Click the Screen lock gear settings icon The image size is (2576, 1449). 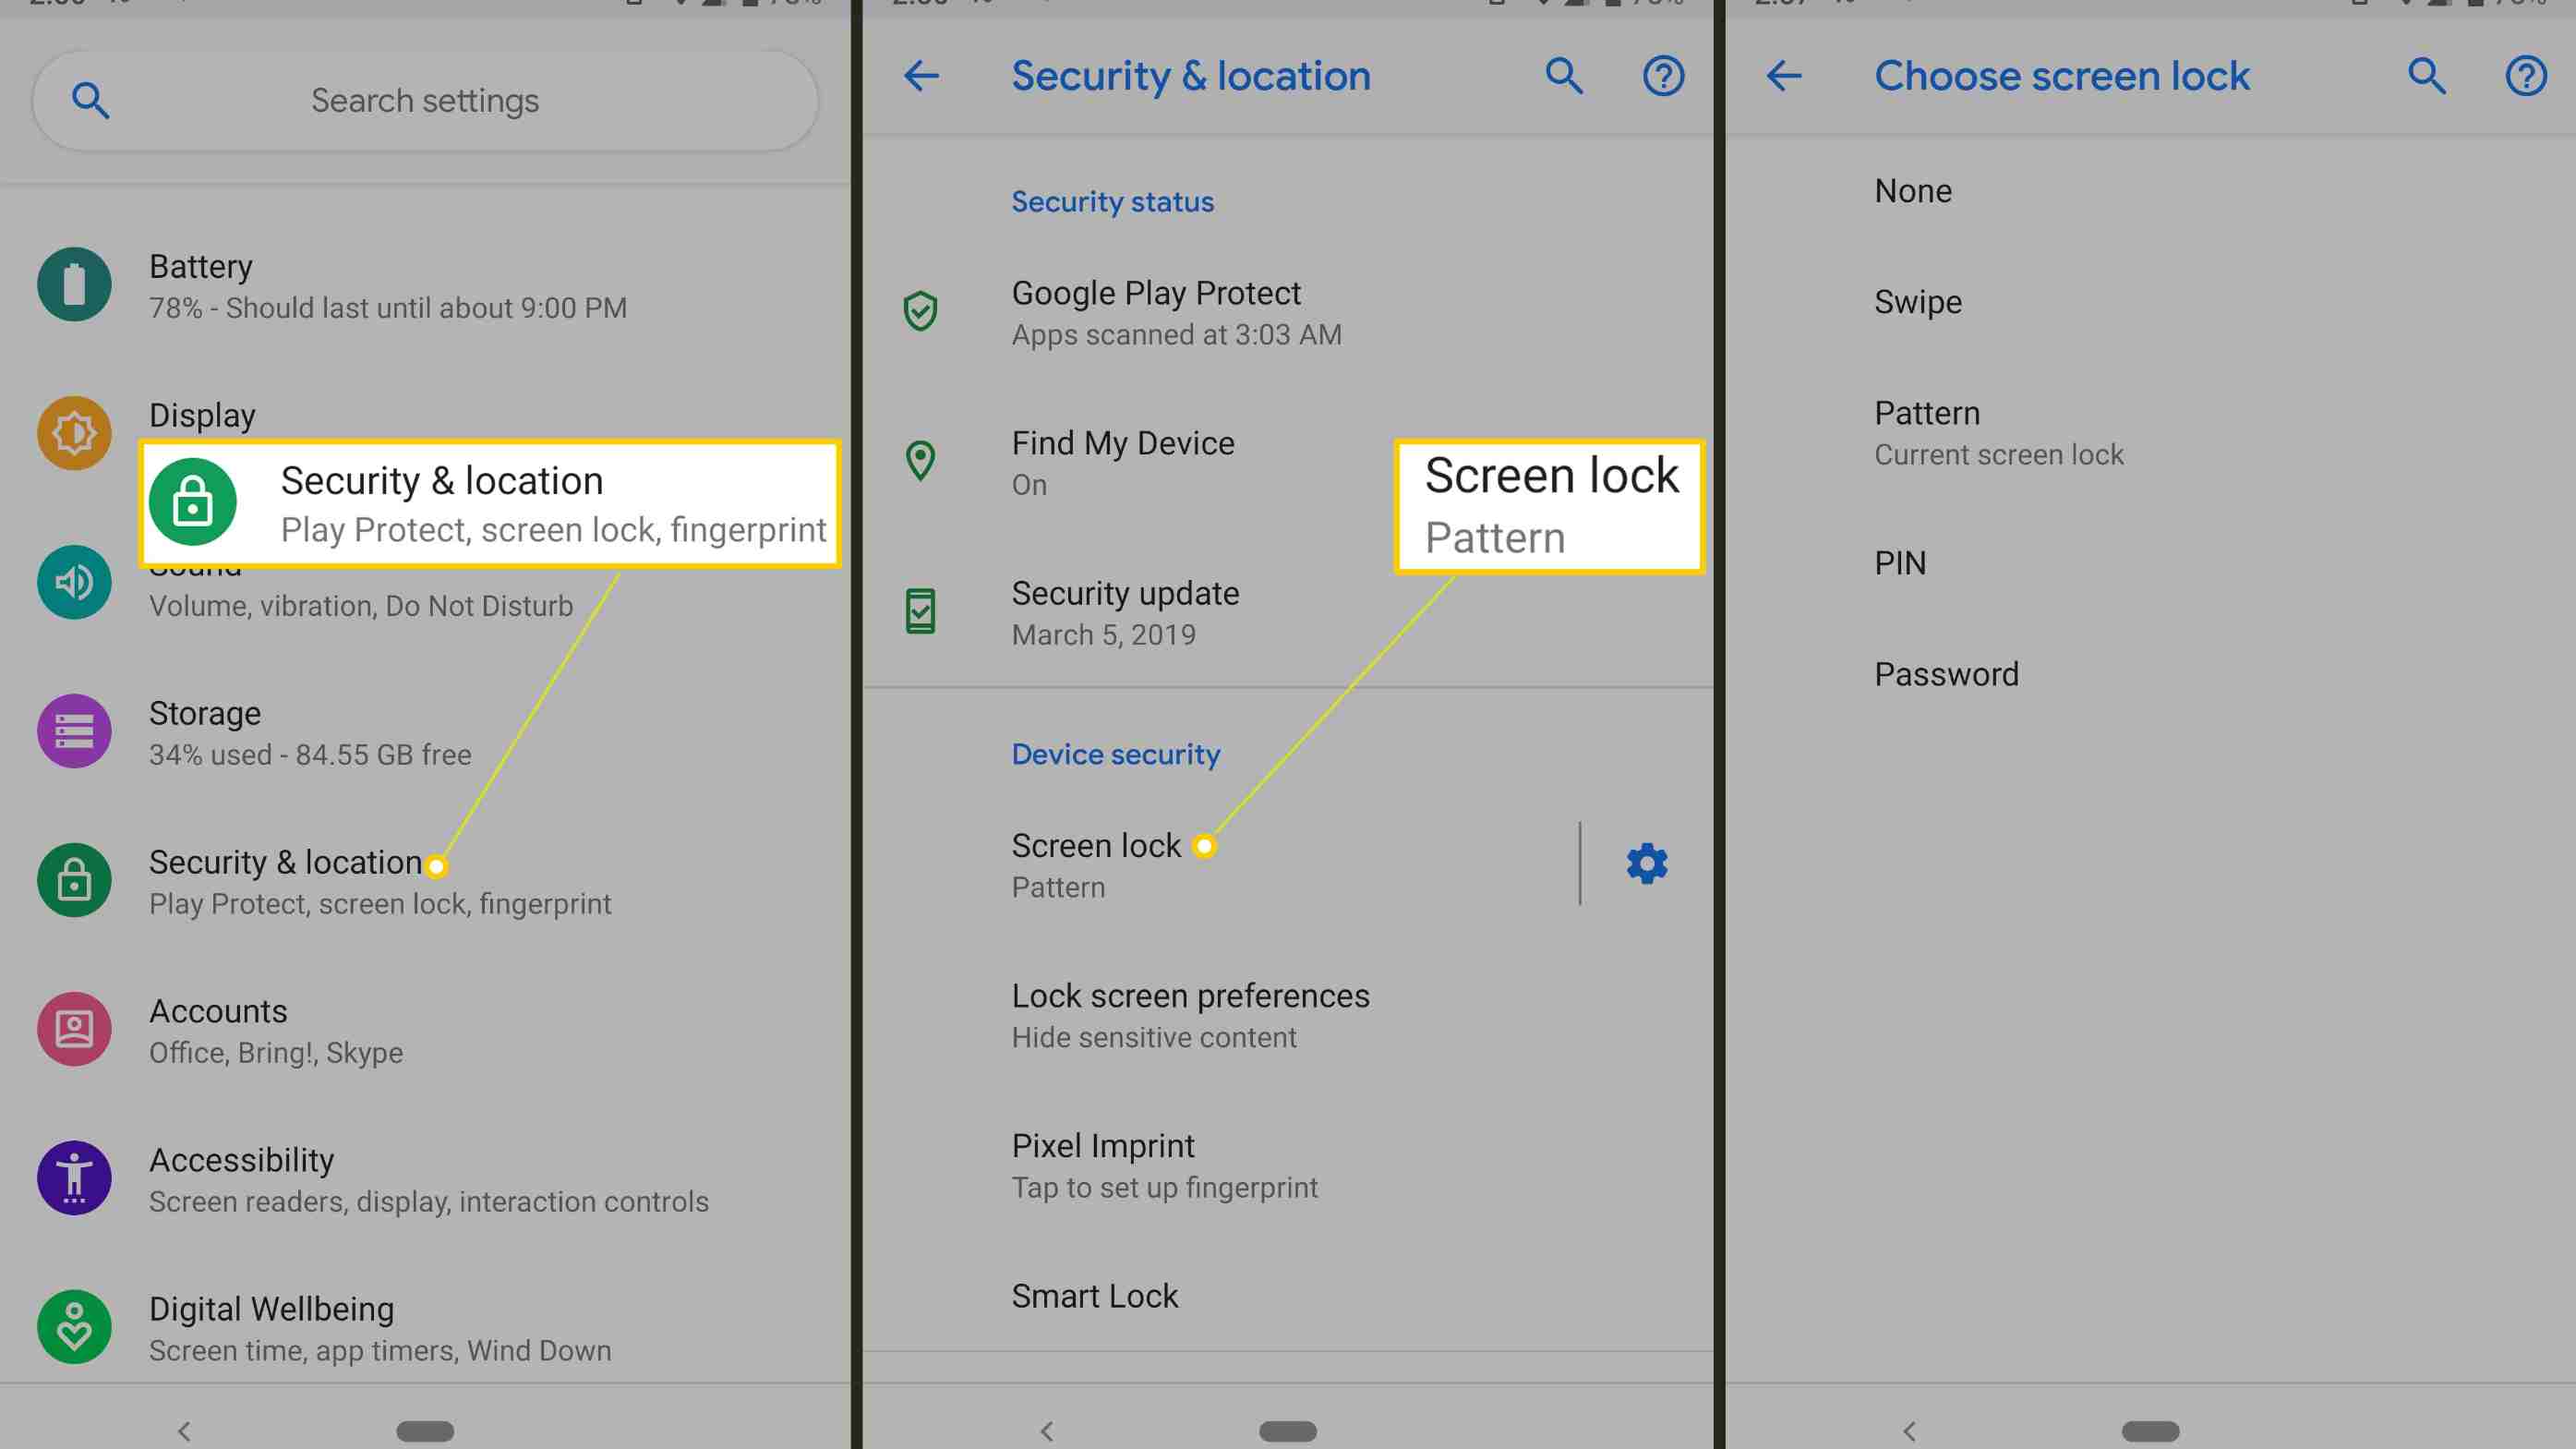coord(1643,863)
